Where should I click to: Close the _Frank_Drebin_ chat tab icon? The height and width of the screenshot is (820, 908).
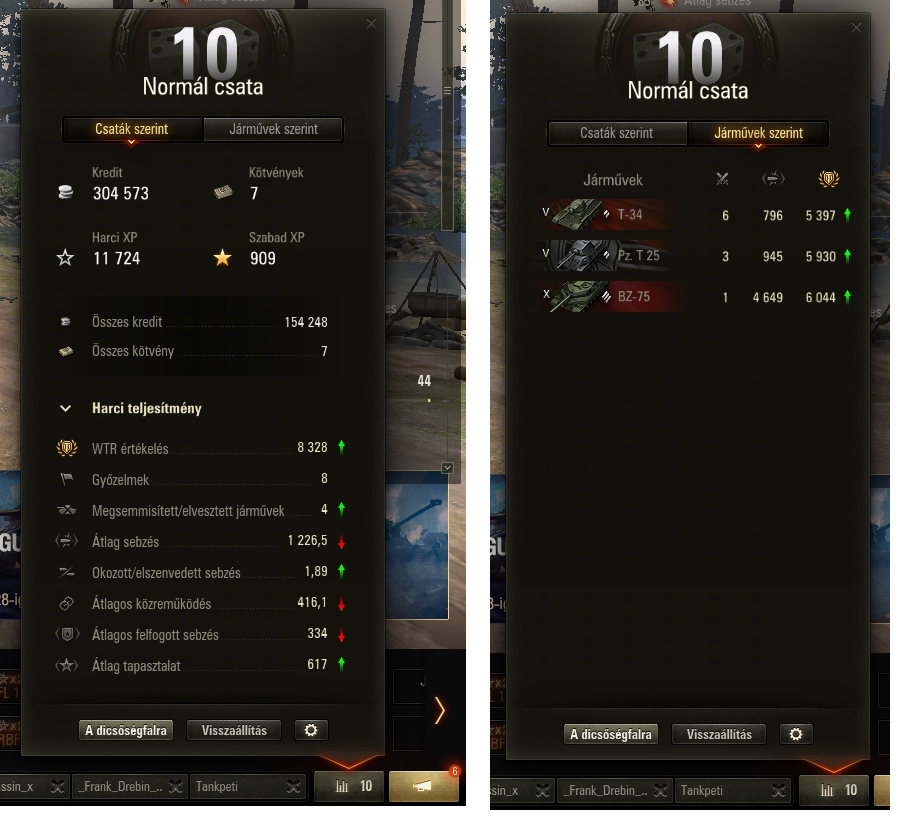(x=175, y=786)
